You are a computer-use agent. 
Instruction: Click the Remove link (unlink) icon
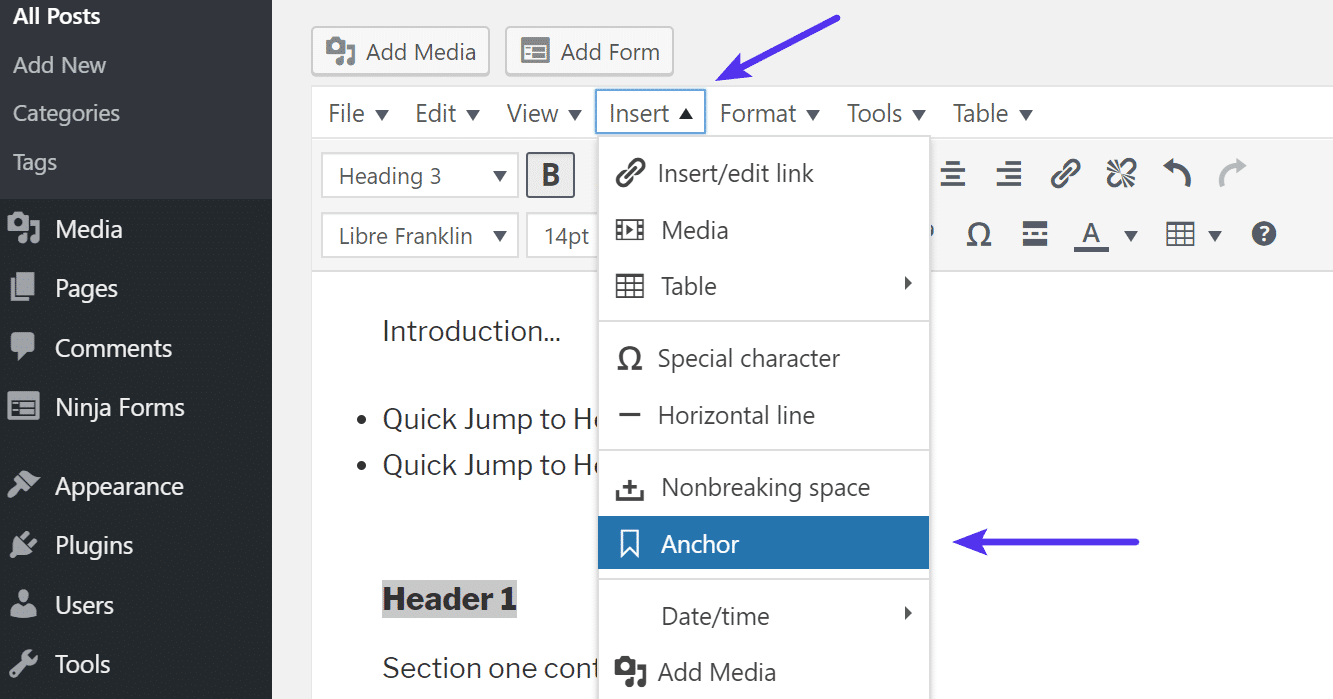(1121, 175)
